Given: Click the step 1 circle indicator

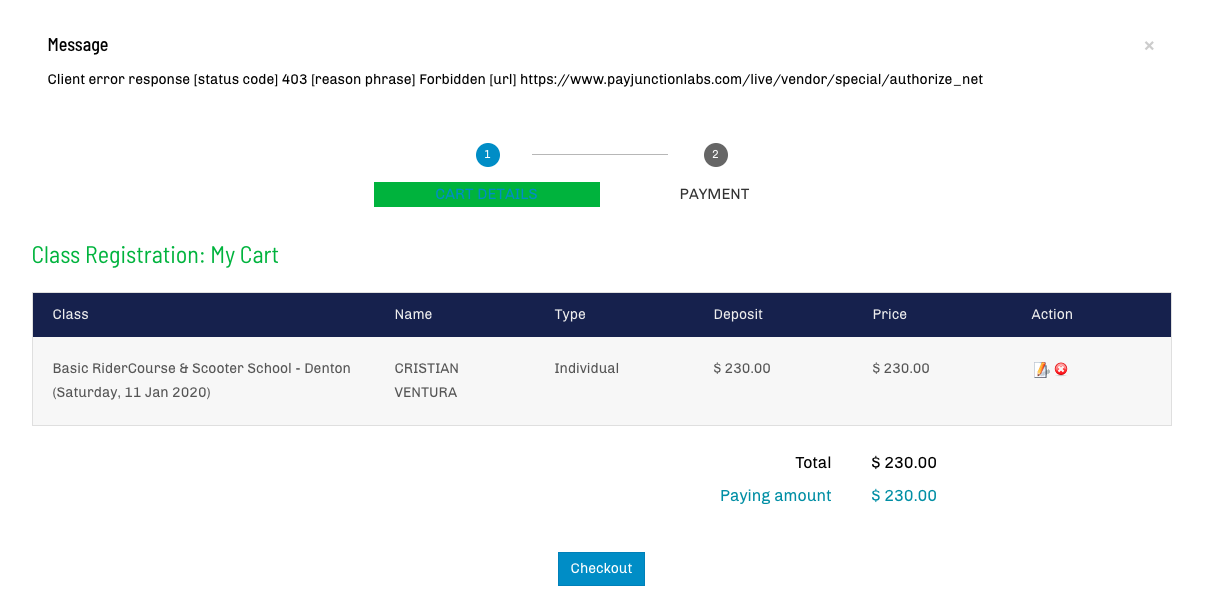Looking at the screenshot, I should pos(488,155).
